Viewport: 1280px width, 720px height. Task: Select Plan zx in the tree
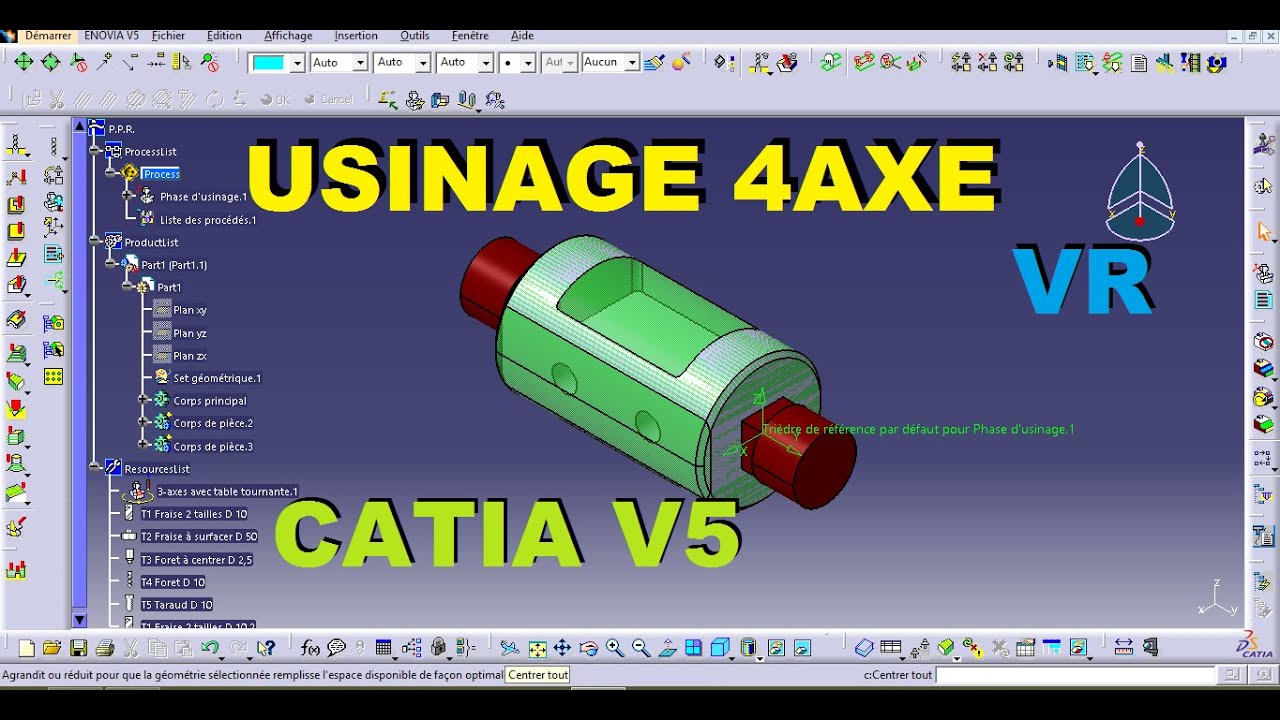(x=190, y=356)
